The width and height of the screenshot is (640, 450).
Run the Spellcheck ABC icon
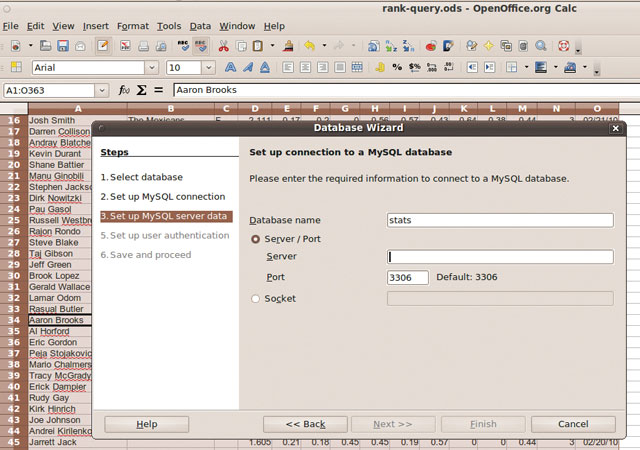[183, 46]
